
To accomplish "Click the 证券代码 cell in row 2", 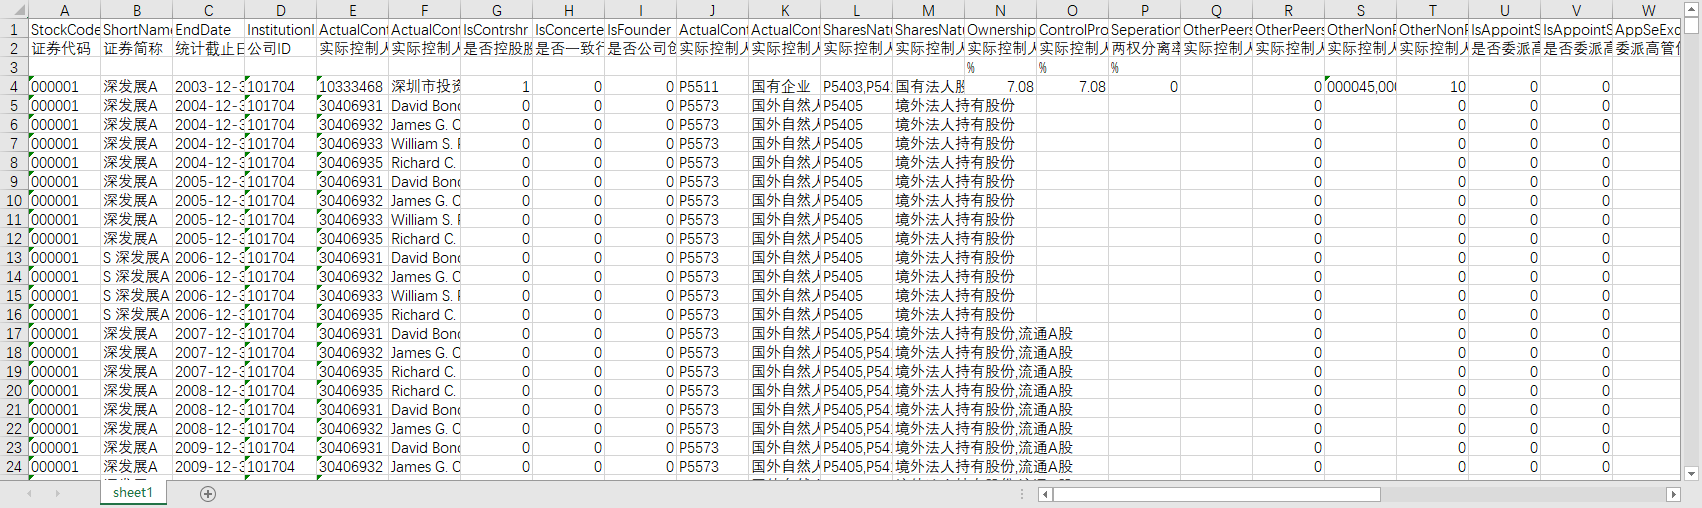I will tap(65, 49).
